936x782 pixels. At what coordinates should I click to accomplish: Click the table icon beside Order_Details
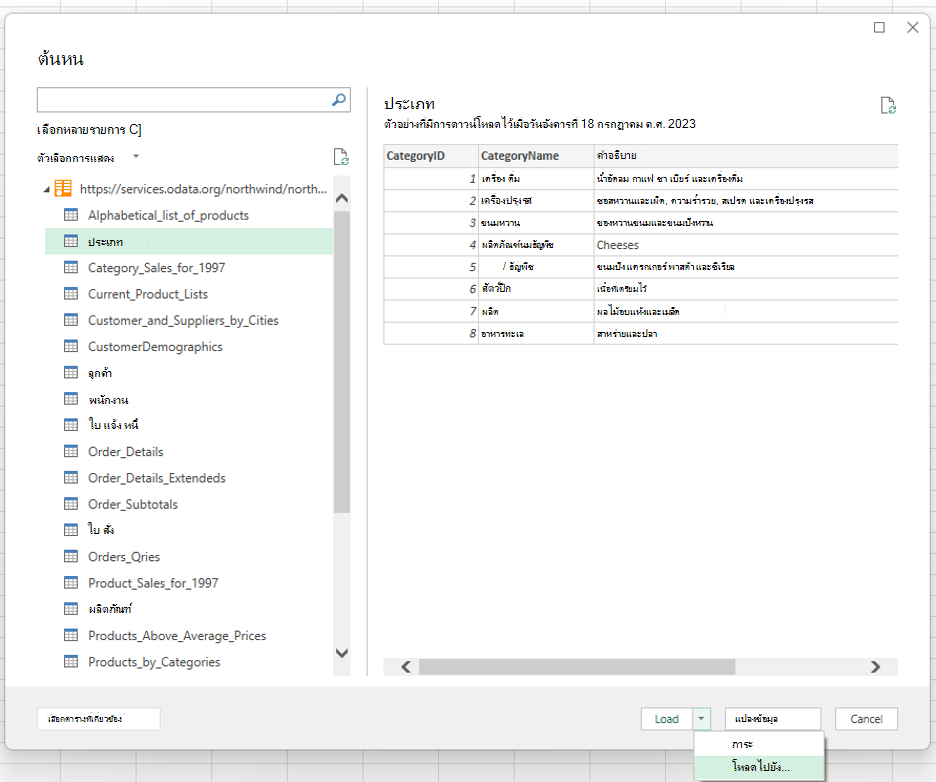(71, 451)
